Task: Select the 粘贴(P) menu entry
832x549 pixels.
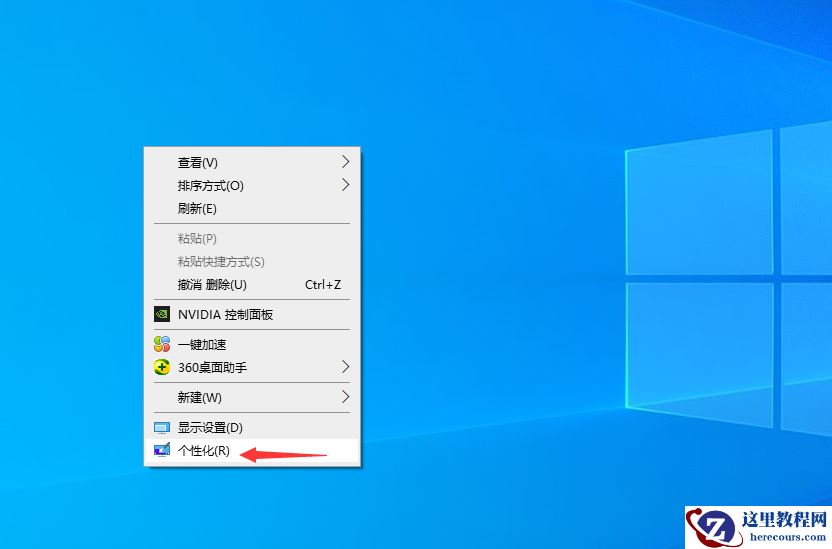Action: (252, 238)
